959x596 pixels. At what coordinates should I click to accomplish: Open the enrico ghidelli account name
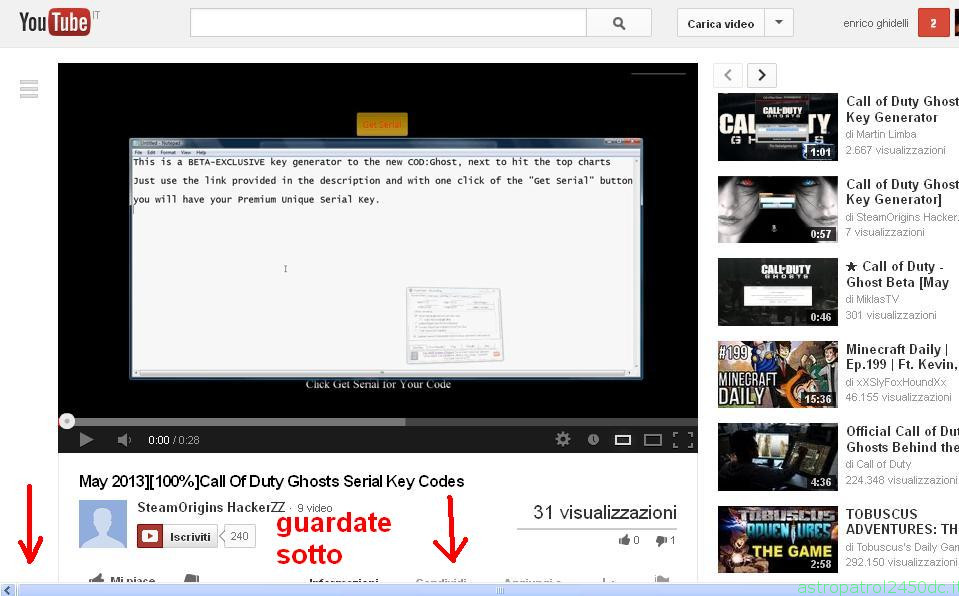coord(876,23)
